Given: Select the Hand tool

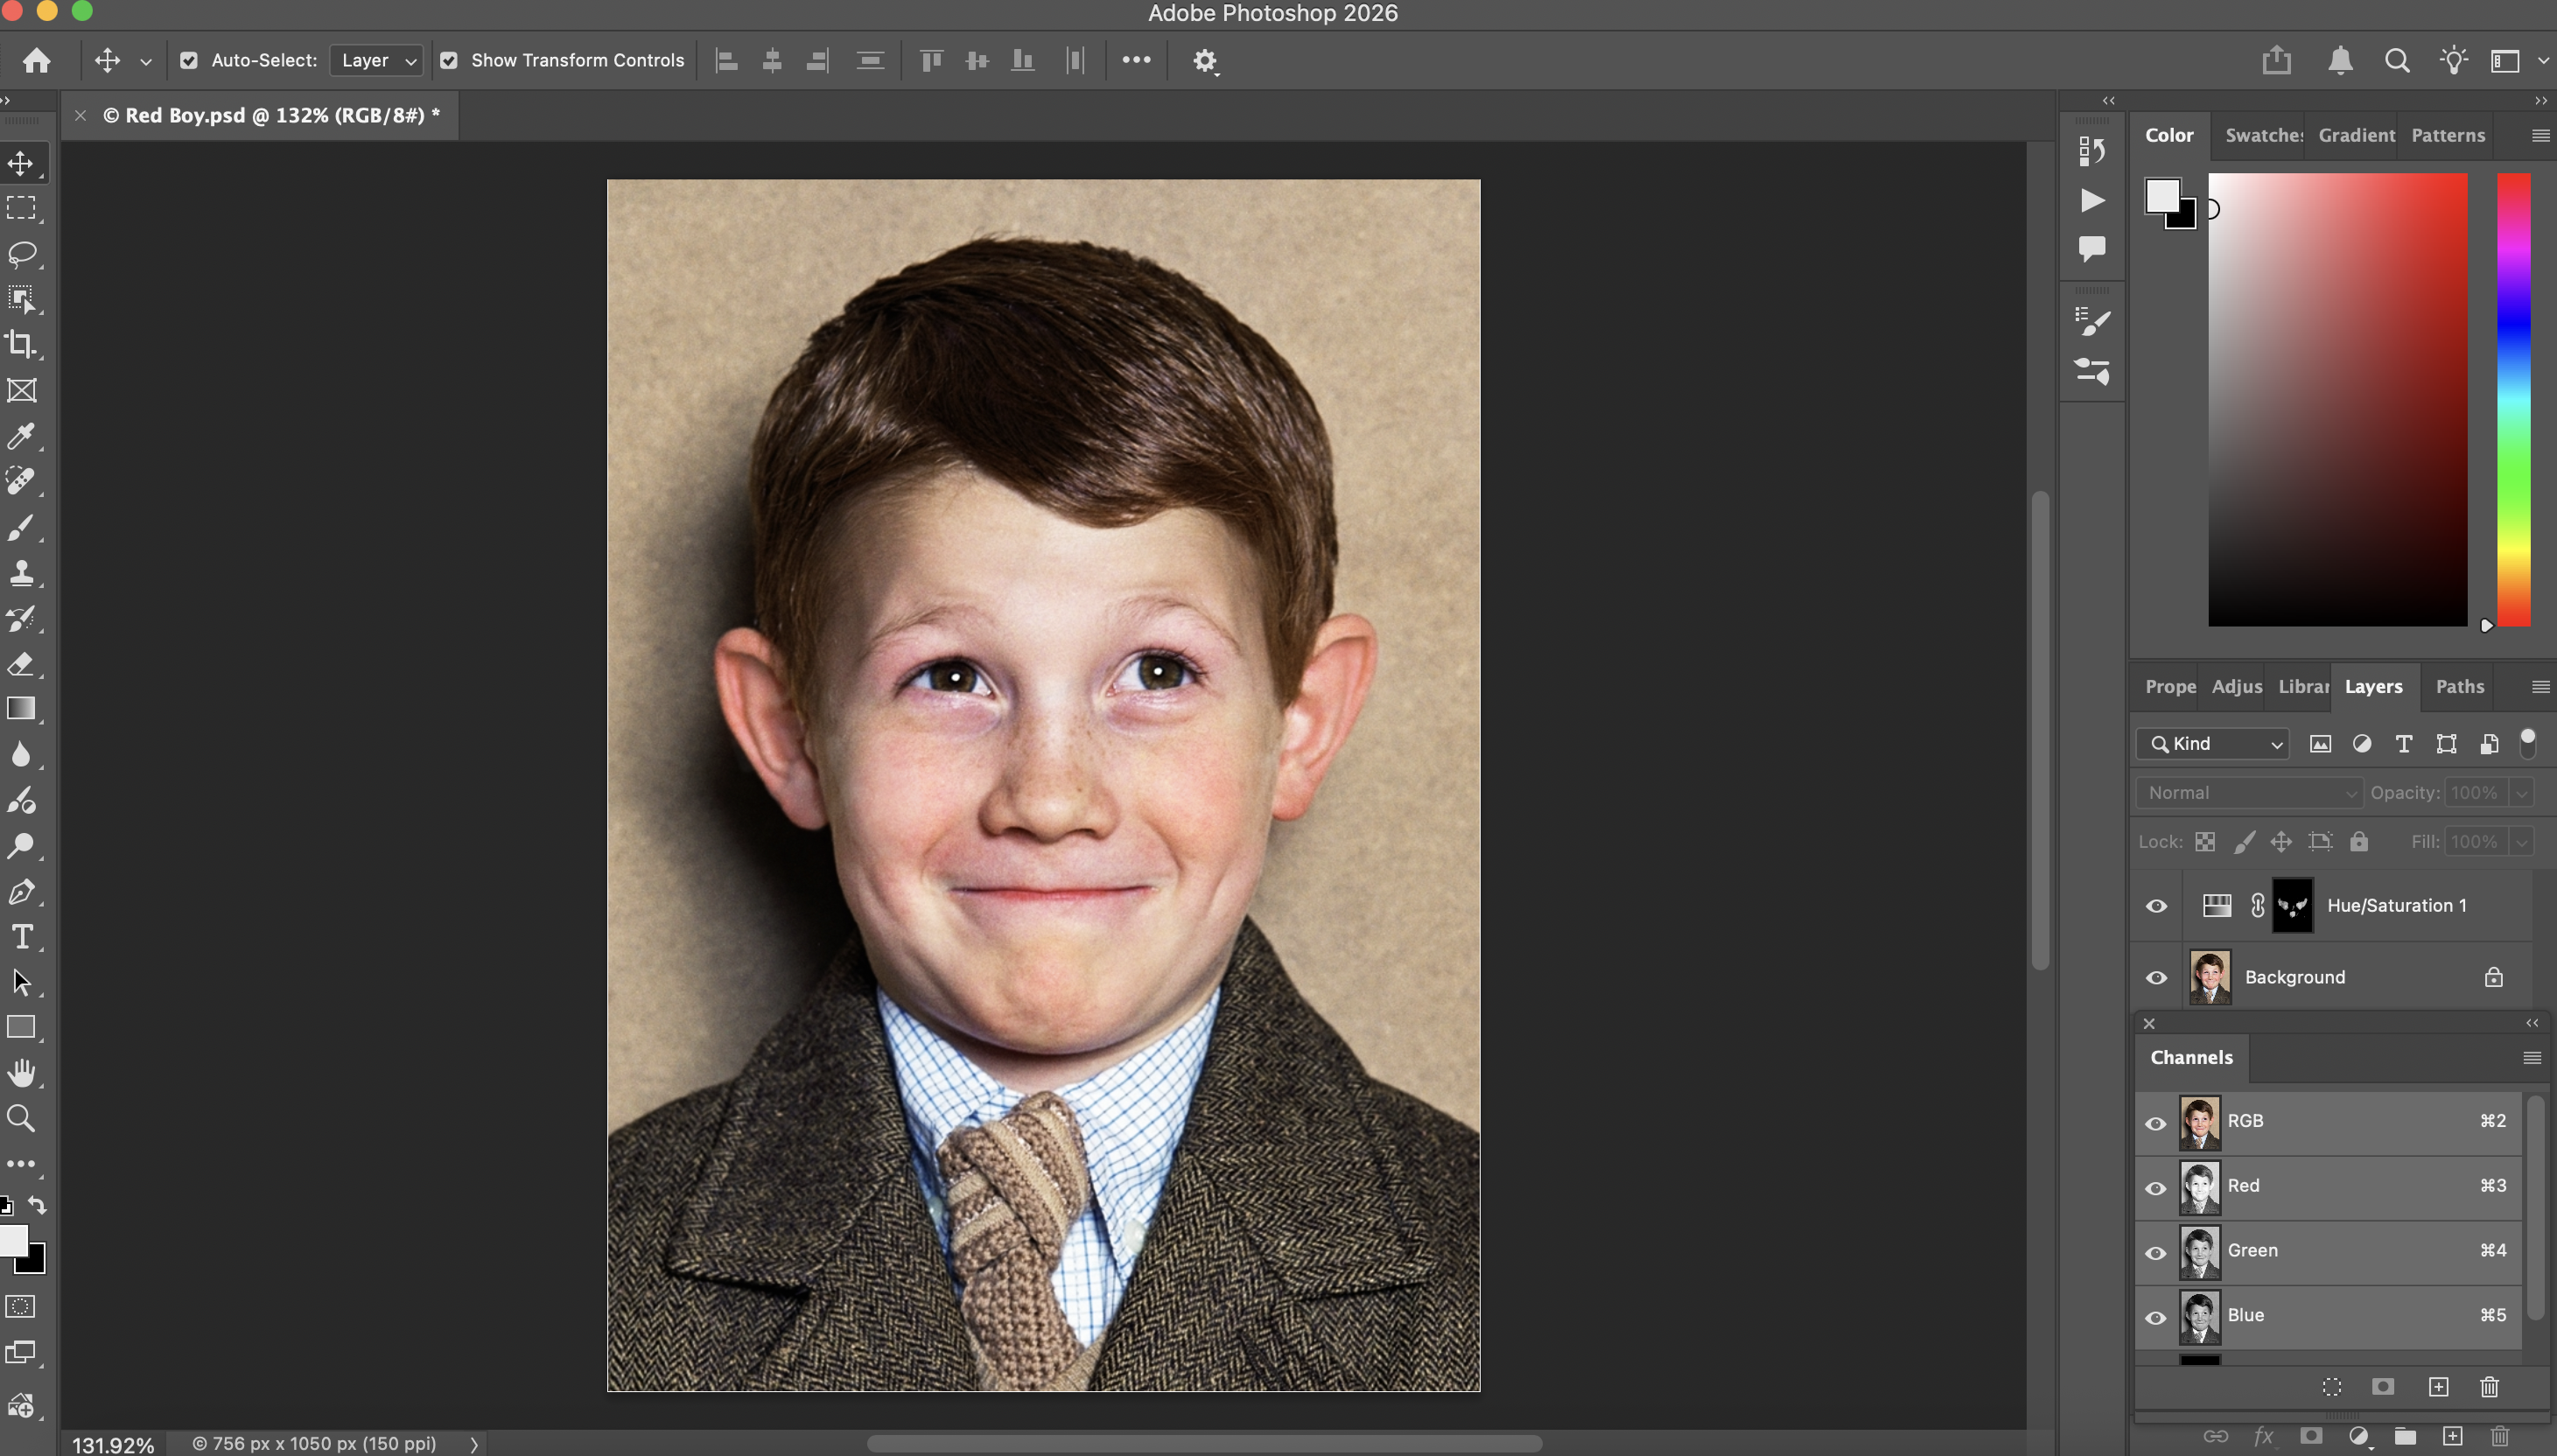Looking at the screenshot, I should 22,1073.
